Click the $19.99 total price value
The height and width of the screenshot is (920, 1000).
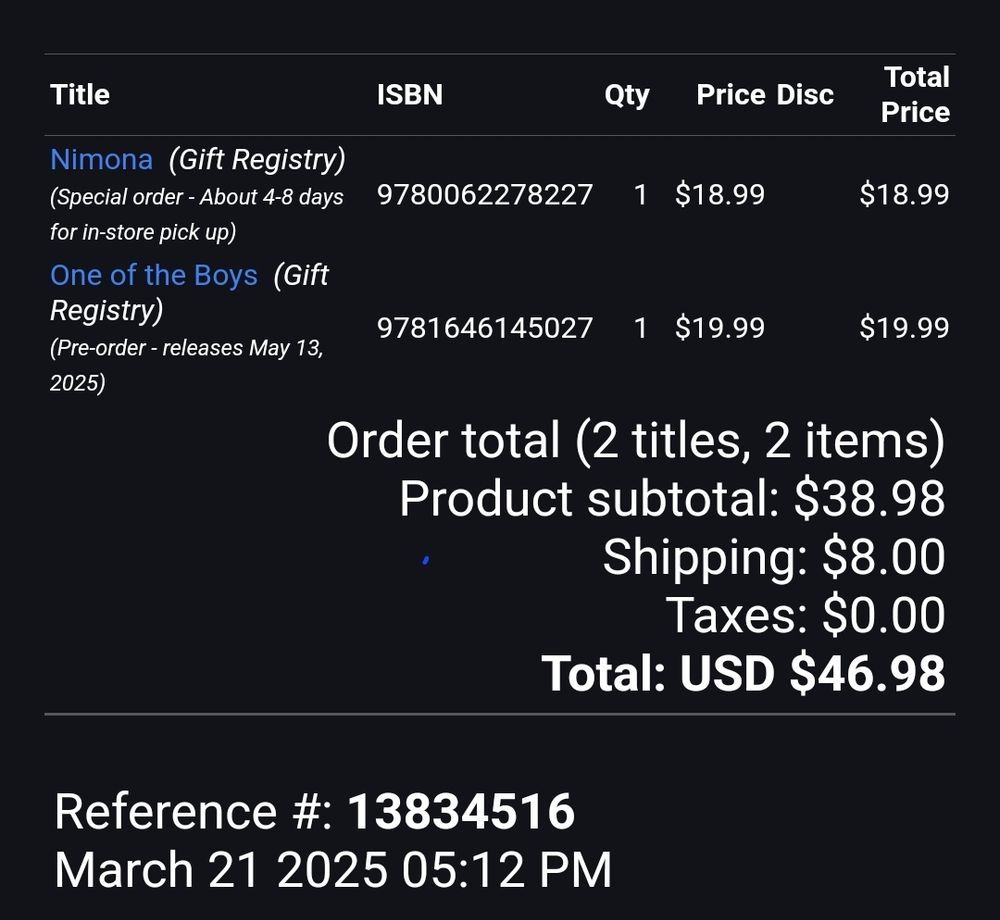click(904, 328)
